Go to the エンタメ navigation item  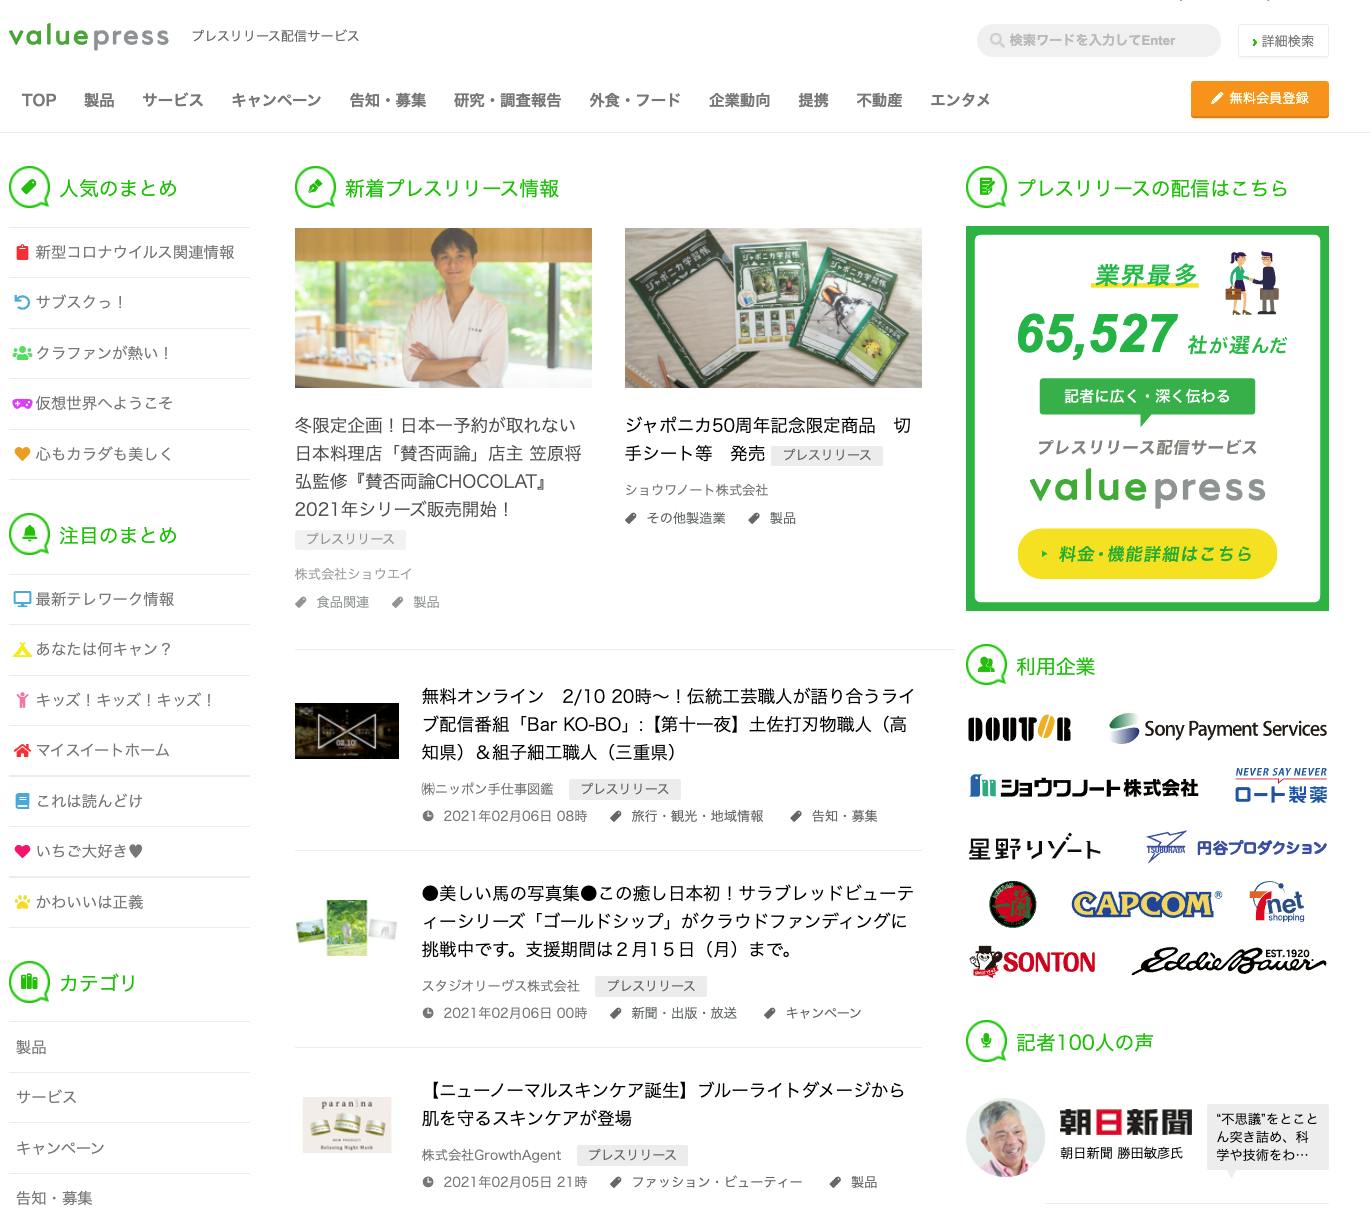[x=959, y=100]
